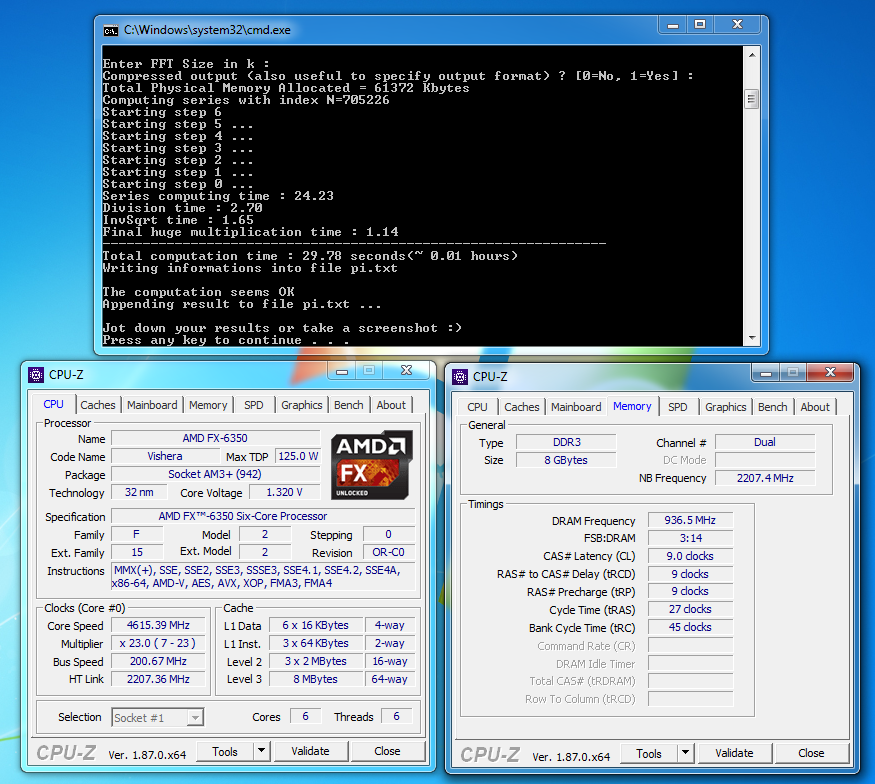Show the About tab in right CPU-Z

pos(815,407)
